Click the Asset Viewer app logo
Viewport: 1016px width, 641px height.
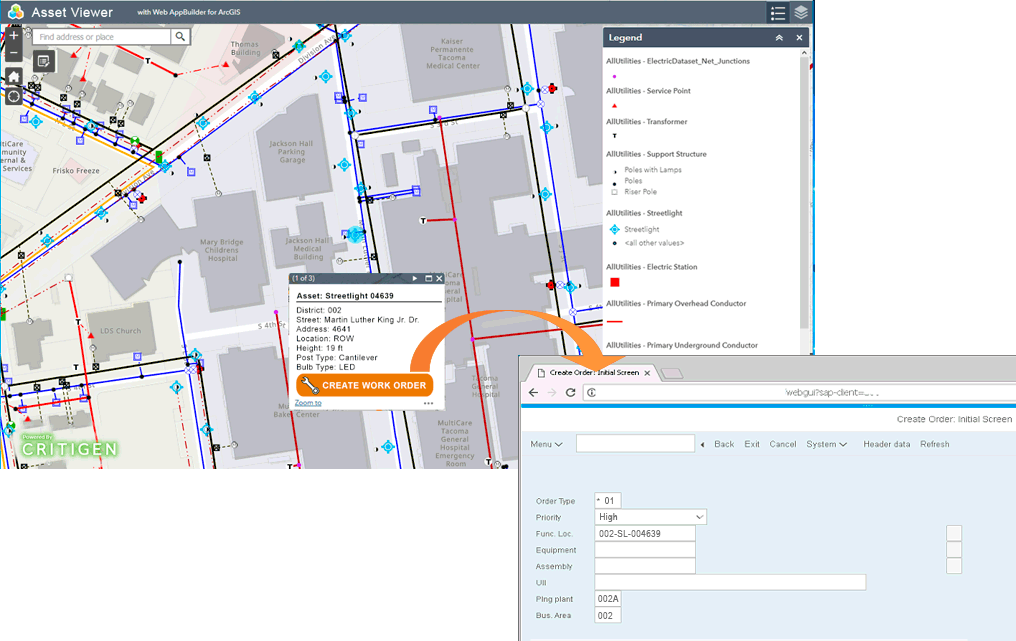click(16, 12)
